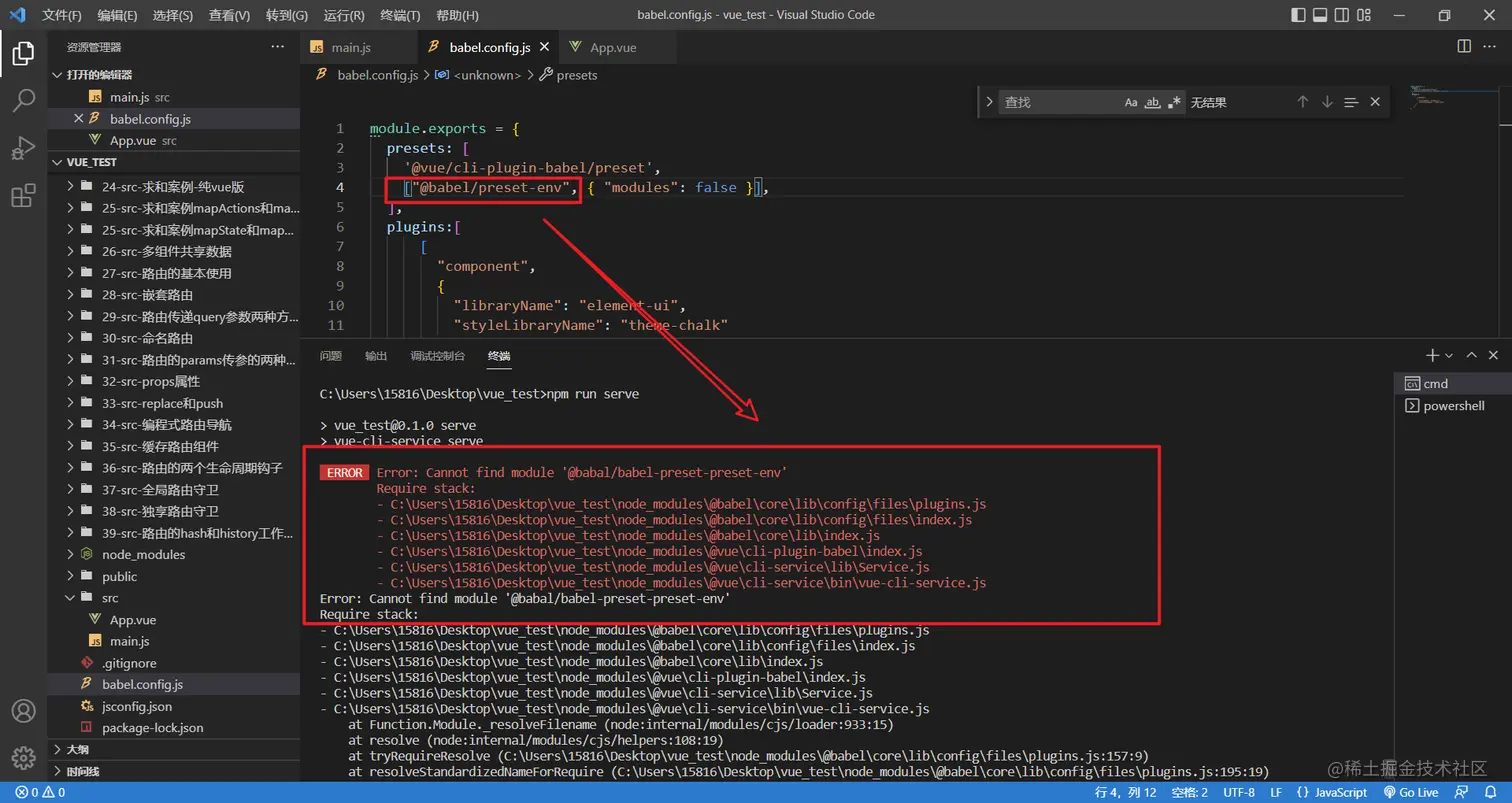Open Explorer panel more actions ellipsis
This screenshot has height=803, width=1512.
pyautogui.click(x=278, y=46)
